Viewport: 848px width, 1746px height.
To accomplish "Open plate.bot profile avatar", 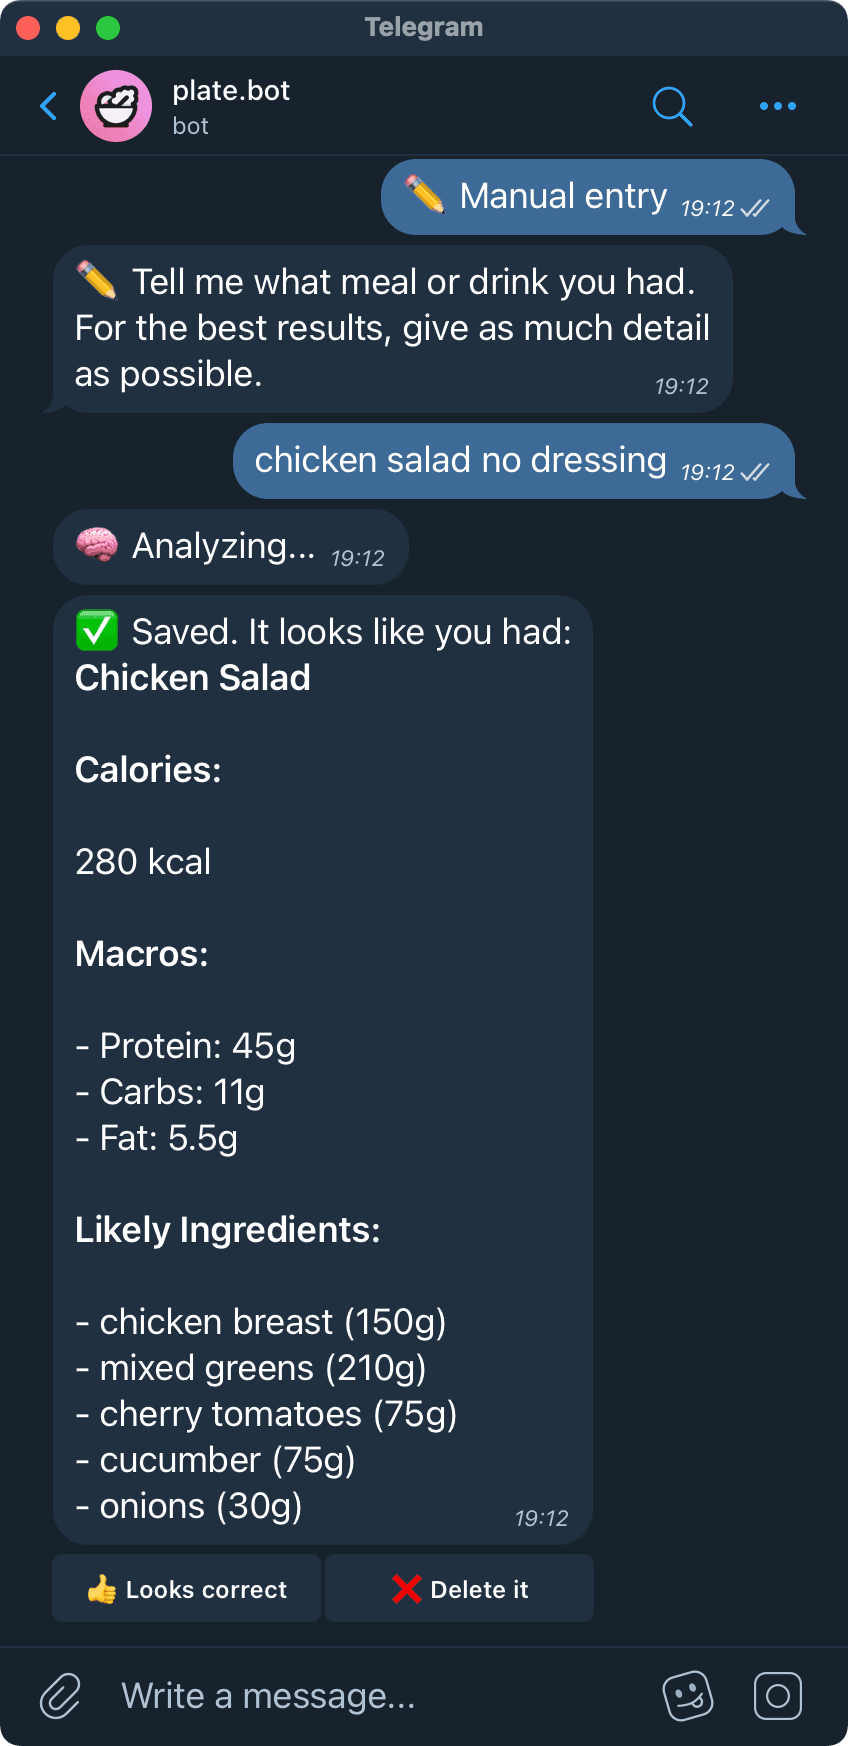I will pyautogui.click(x=116, y=106).
